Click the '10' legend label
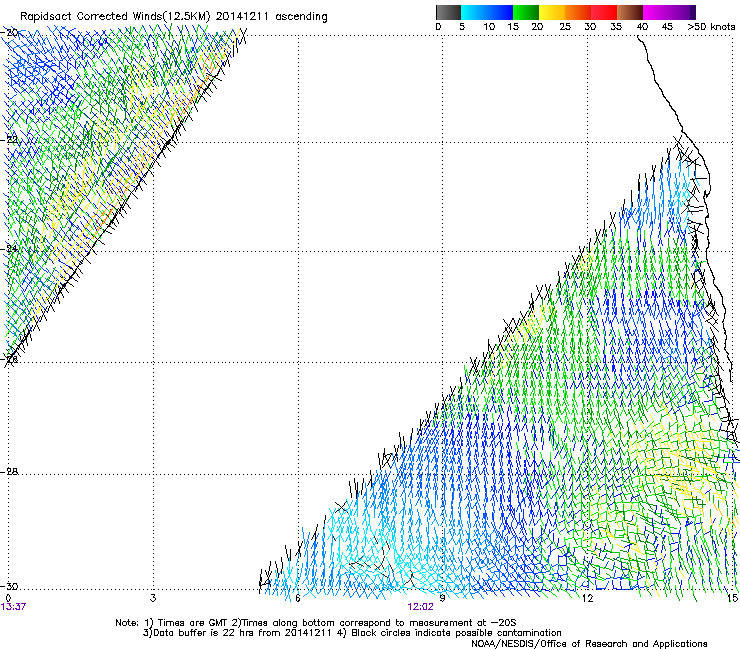 (489, 26)
